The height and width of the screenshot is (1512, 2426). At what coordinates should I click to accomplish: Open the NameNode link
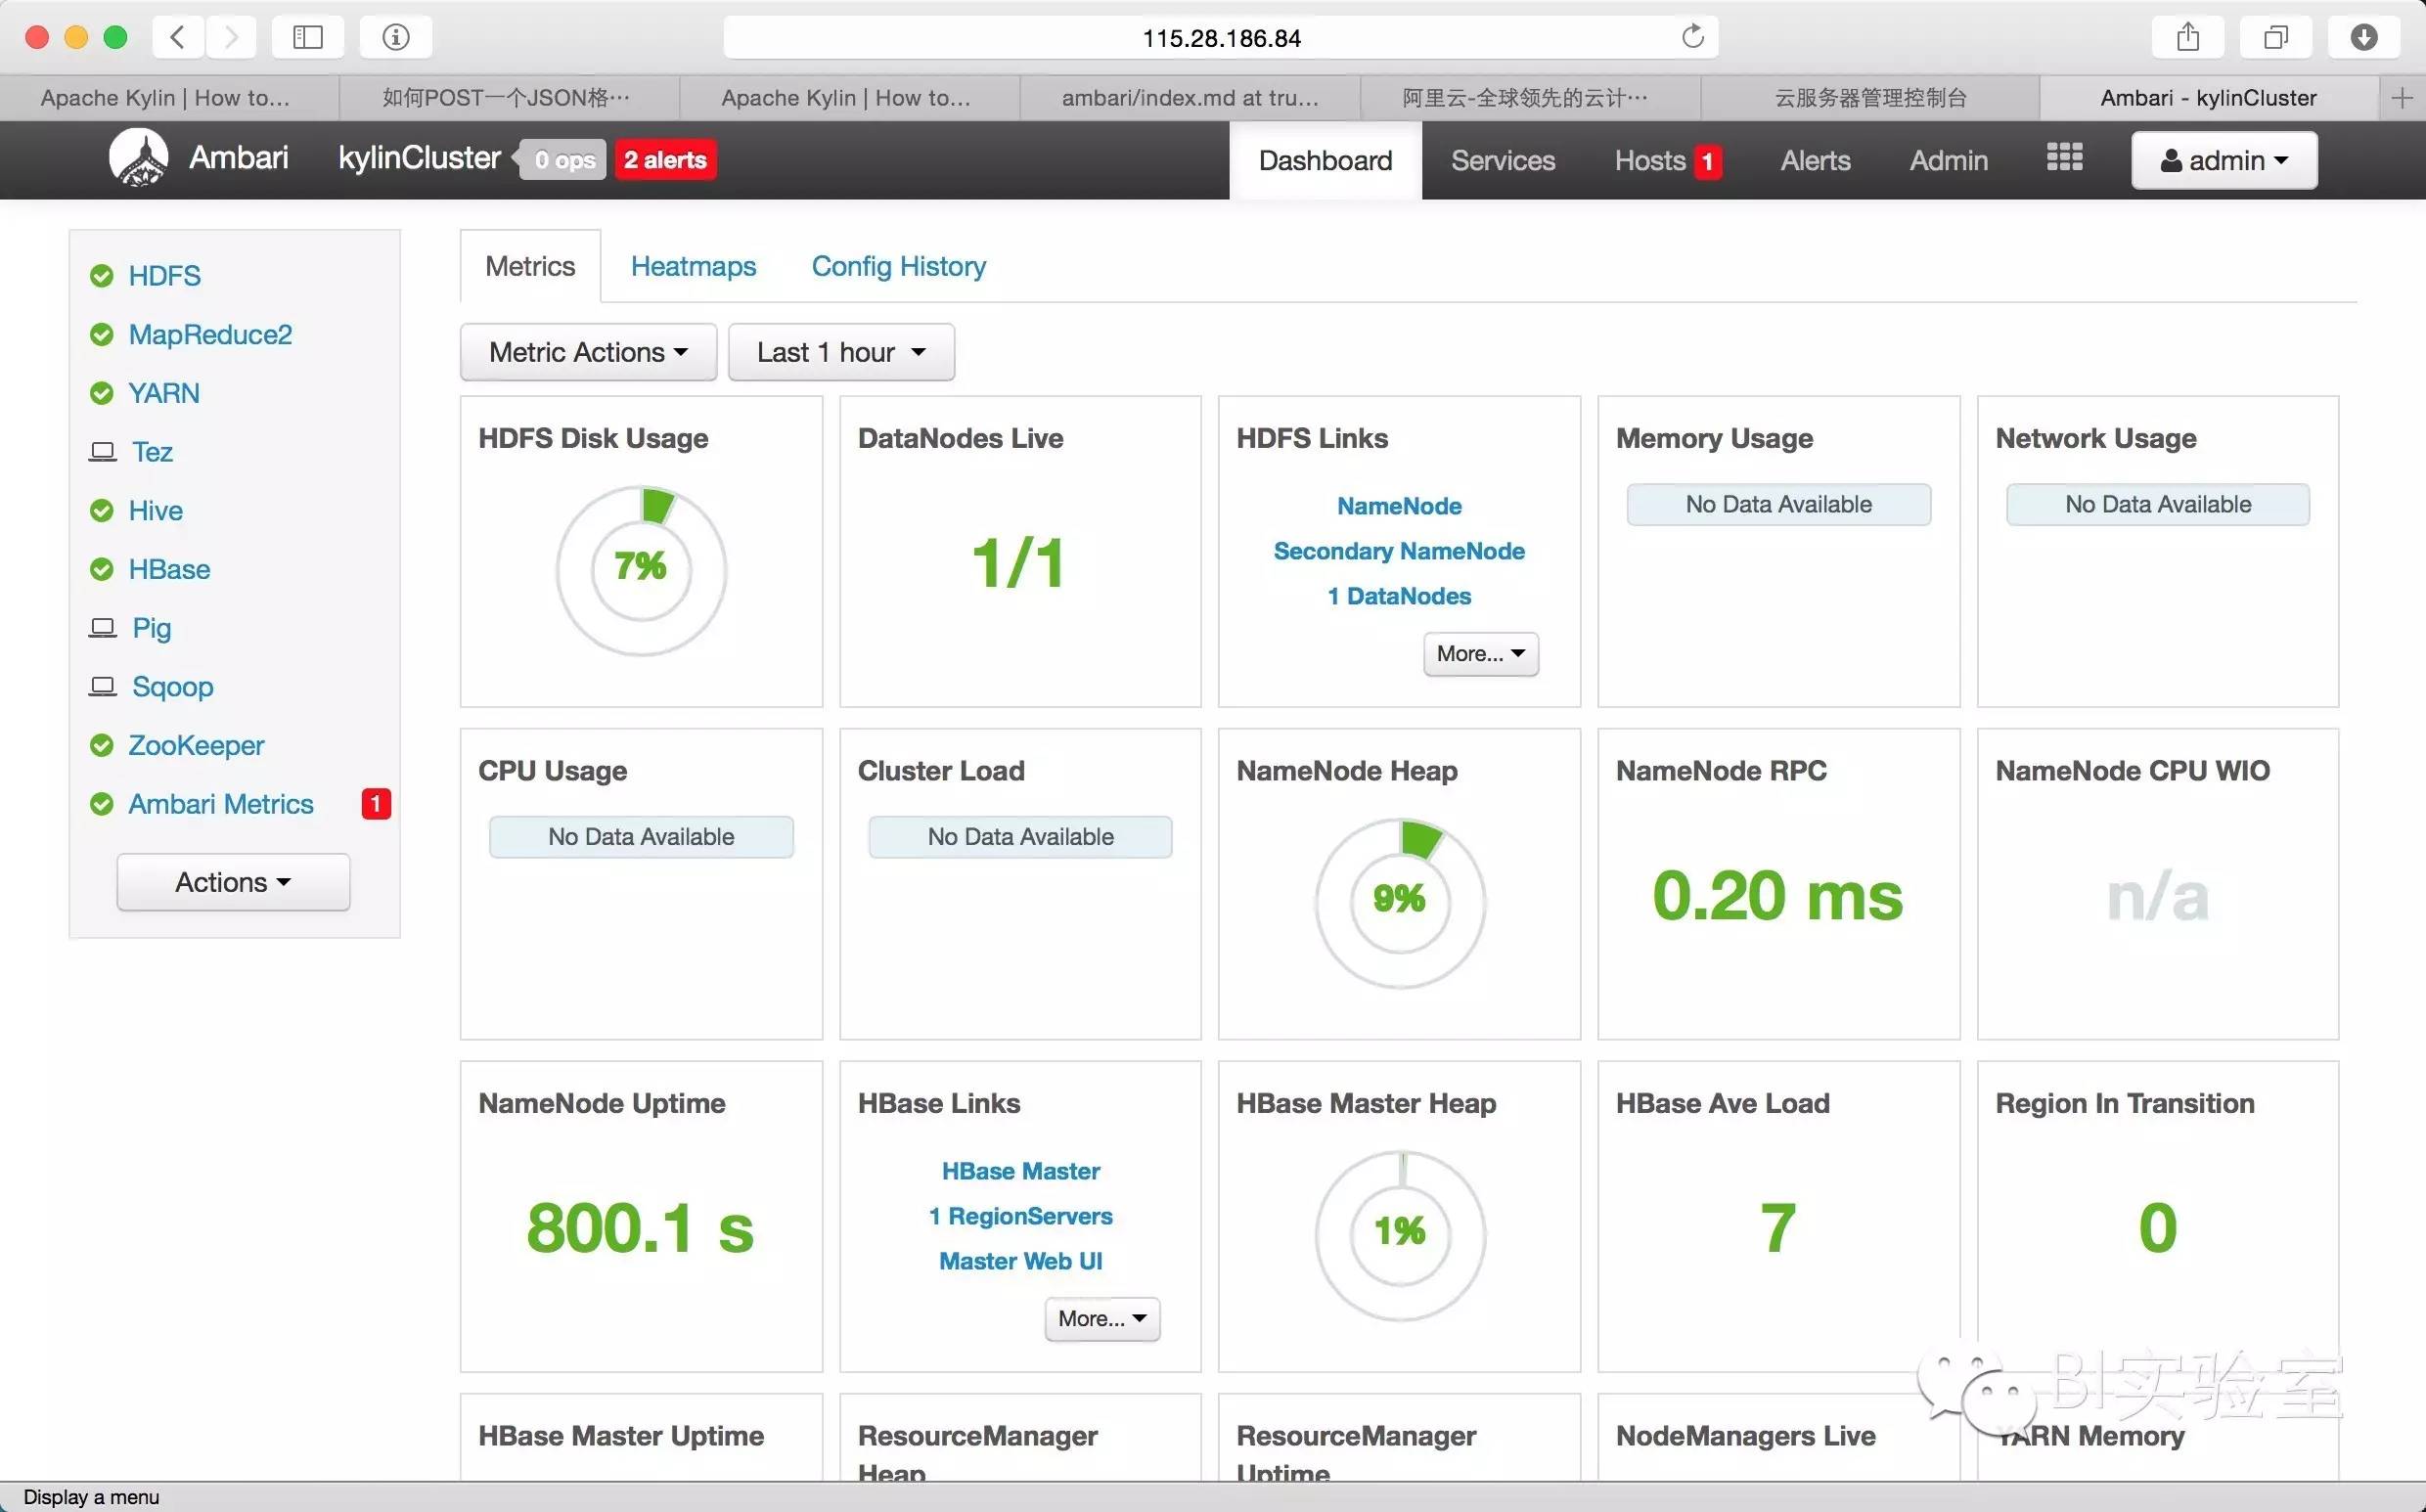[1399, 506]
